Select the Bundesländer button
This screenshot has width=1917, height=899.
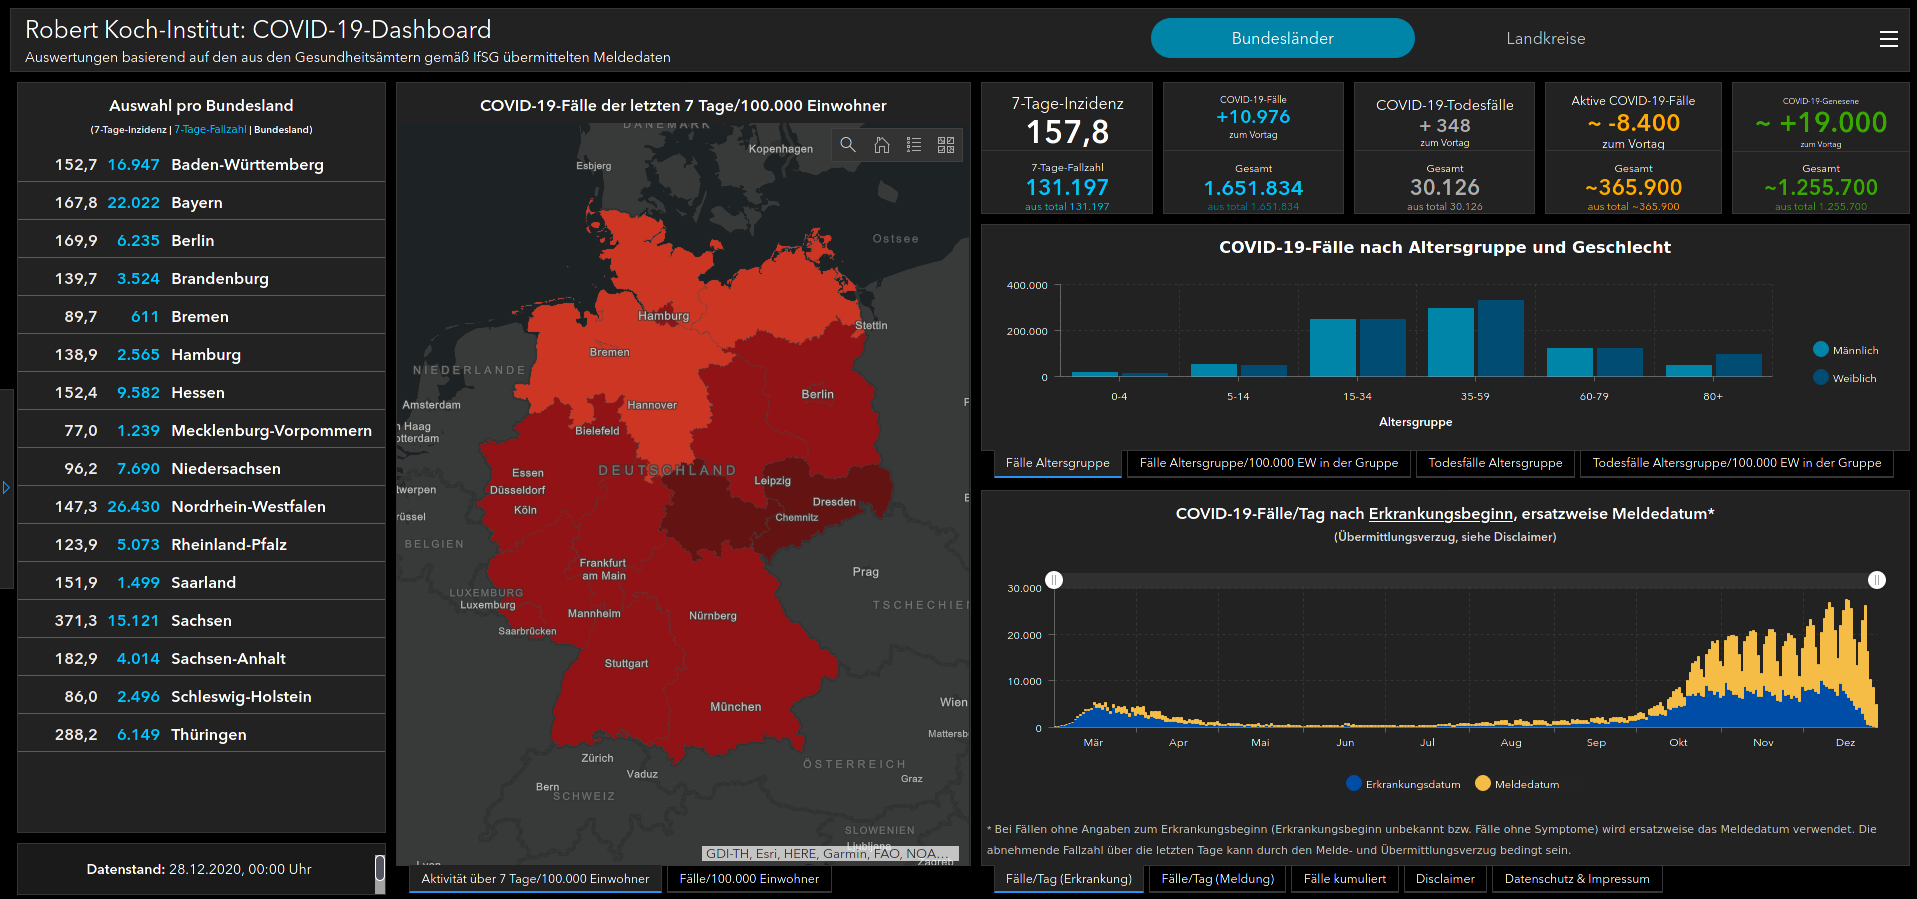pos(1282,39)
